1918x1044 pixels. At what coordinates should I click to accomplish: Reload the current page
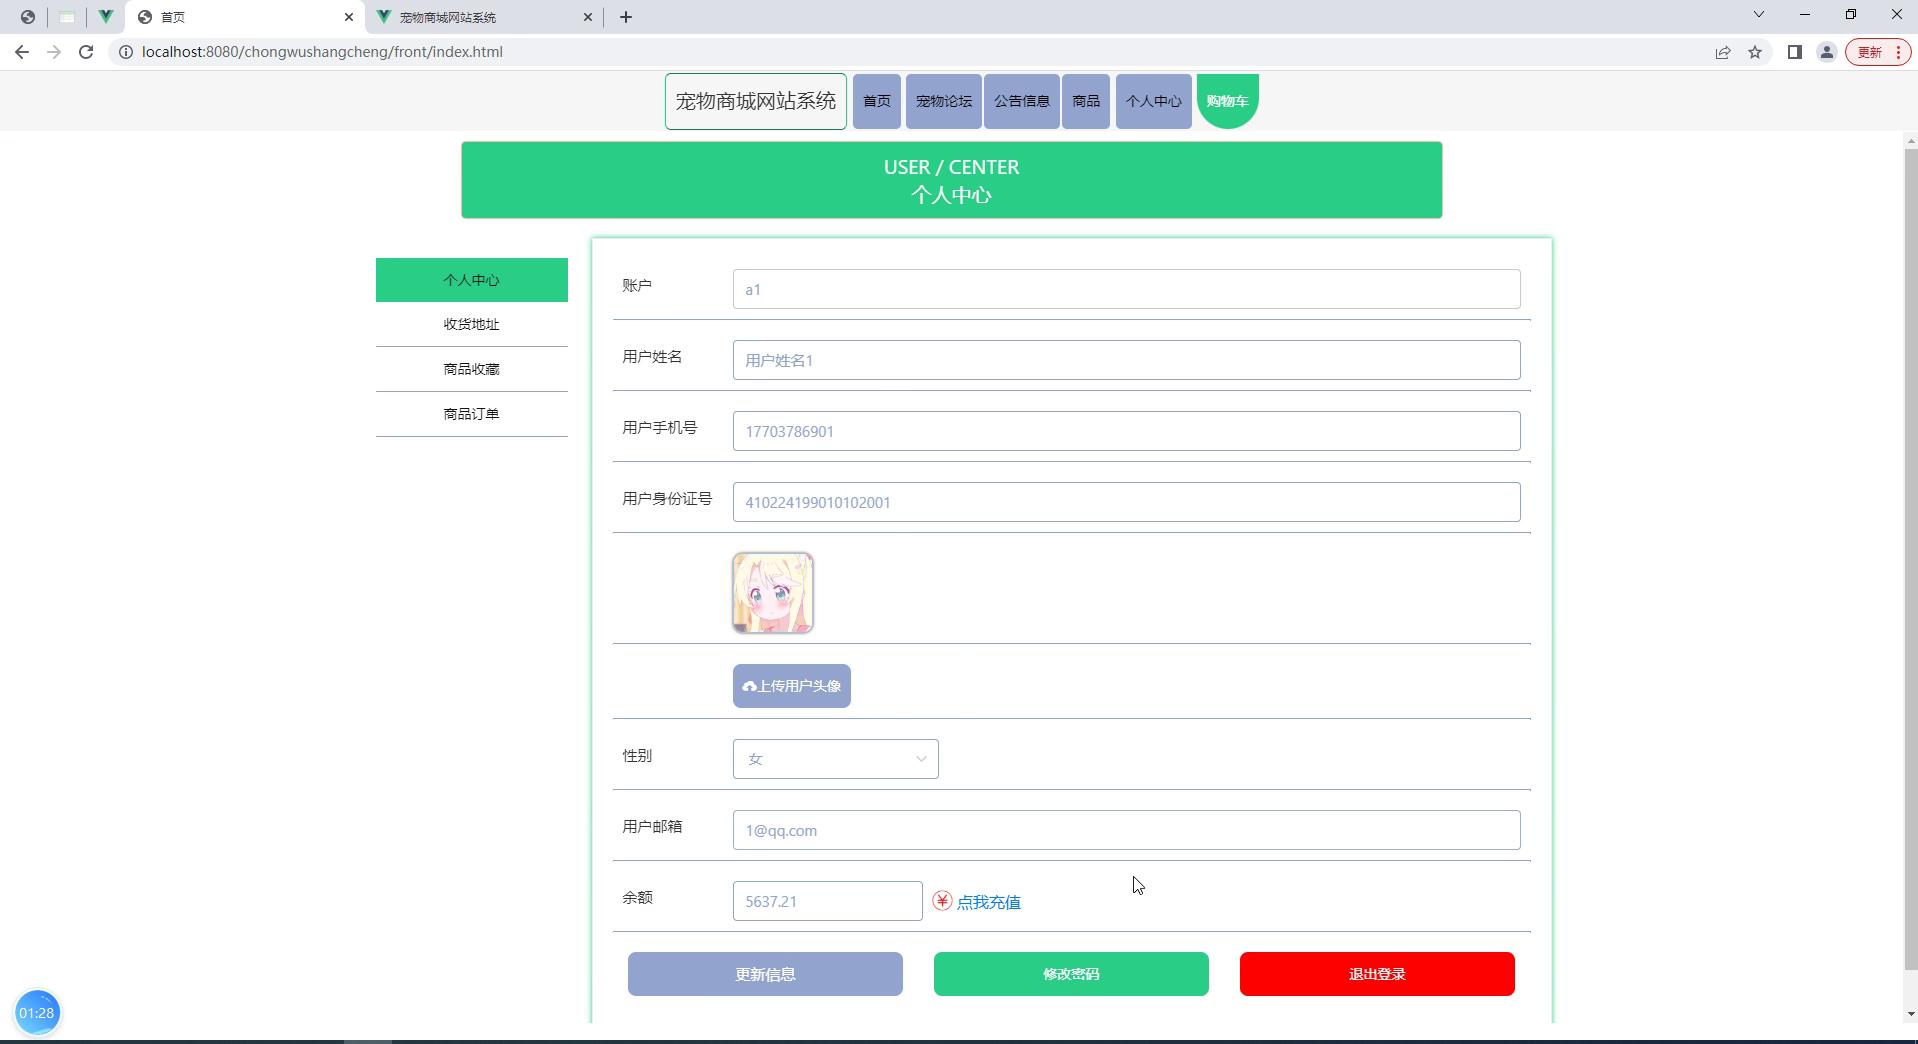[x=86, y=52]
